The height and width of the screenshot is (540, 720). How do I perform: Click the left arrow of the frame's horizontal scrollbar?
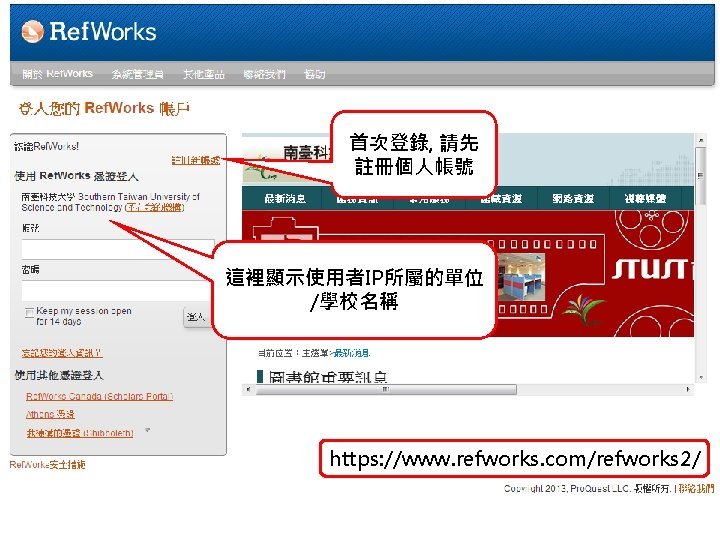(248, 389)
